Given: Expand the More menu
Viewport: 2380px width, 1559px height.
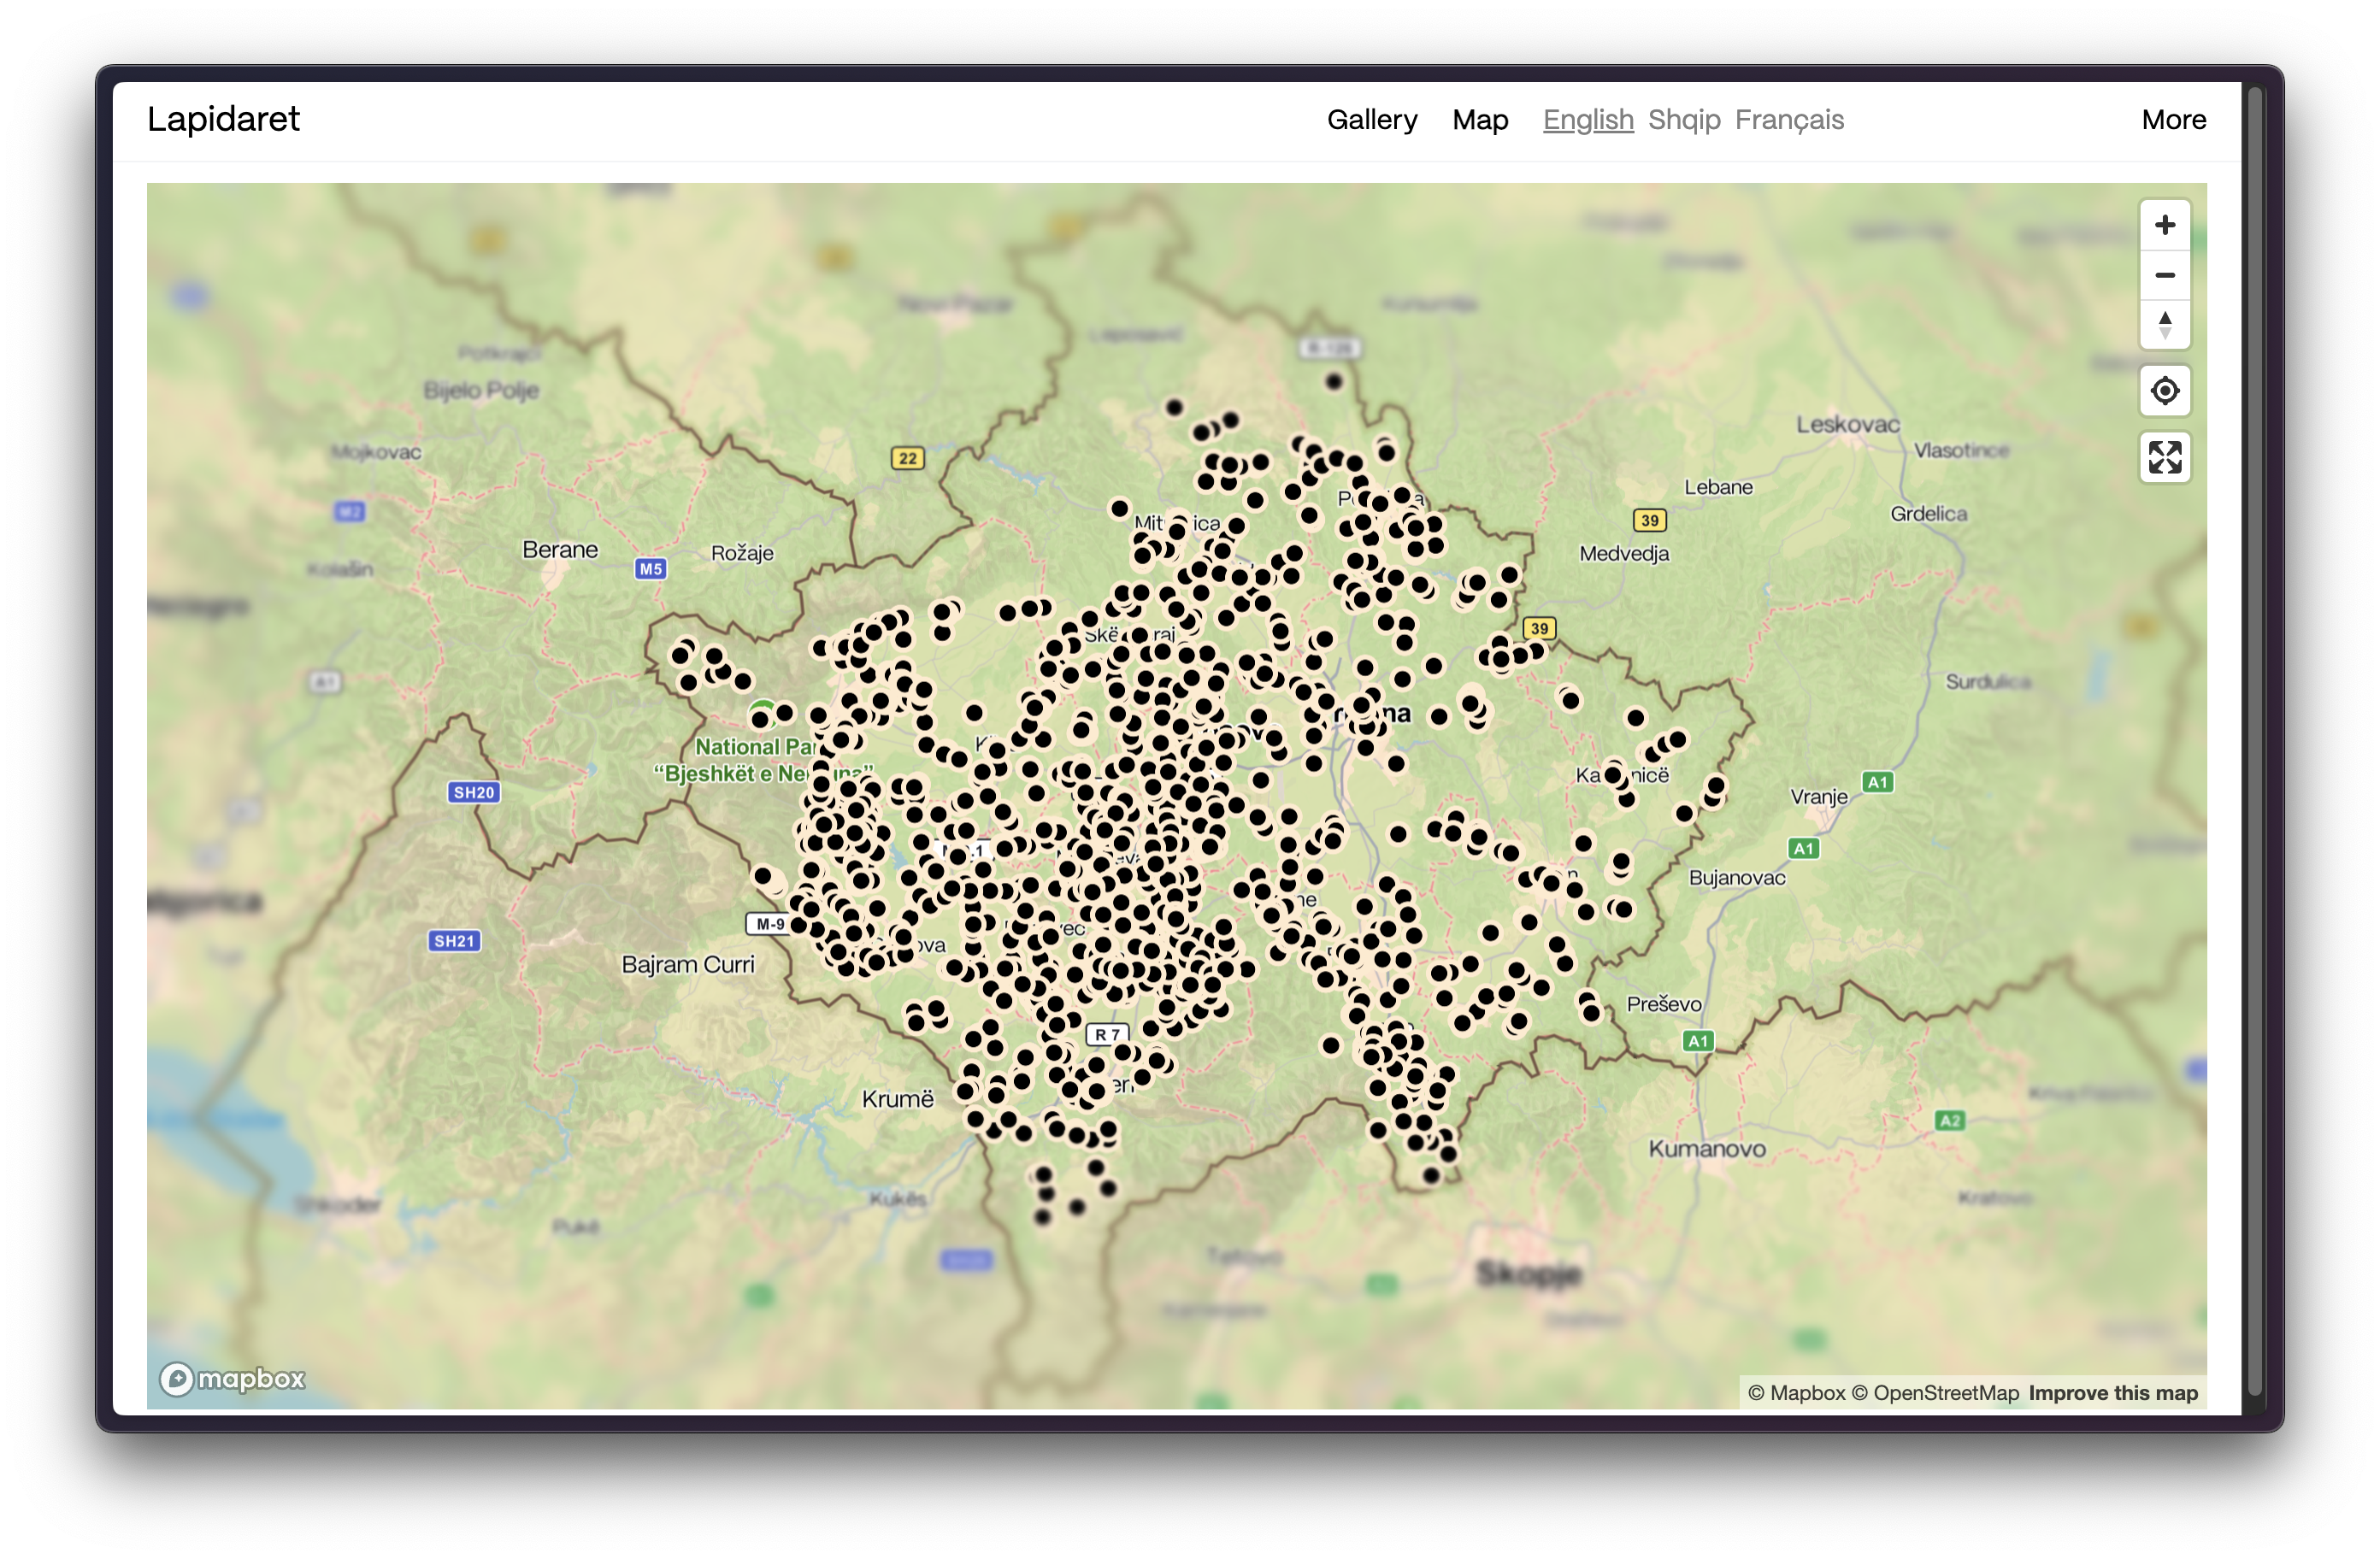Looking at the screenshot, I should tap(2173, 120).
